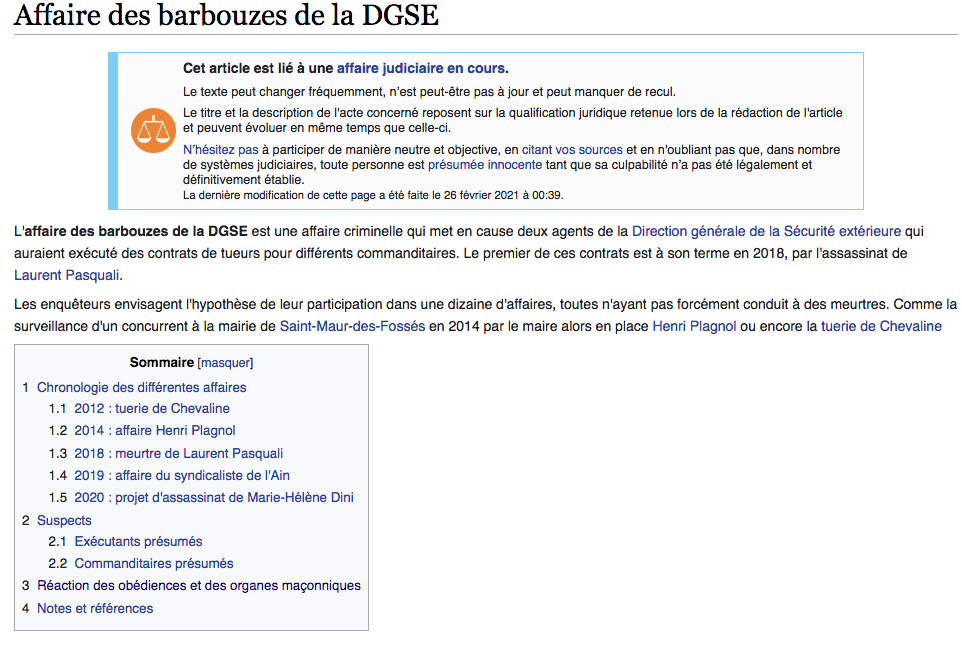This screenshot has height=651, width=962.
Task: Open the Saint-Maur-des-Fossés link
Action: pyautogui.click(x=352, y=326)
